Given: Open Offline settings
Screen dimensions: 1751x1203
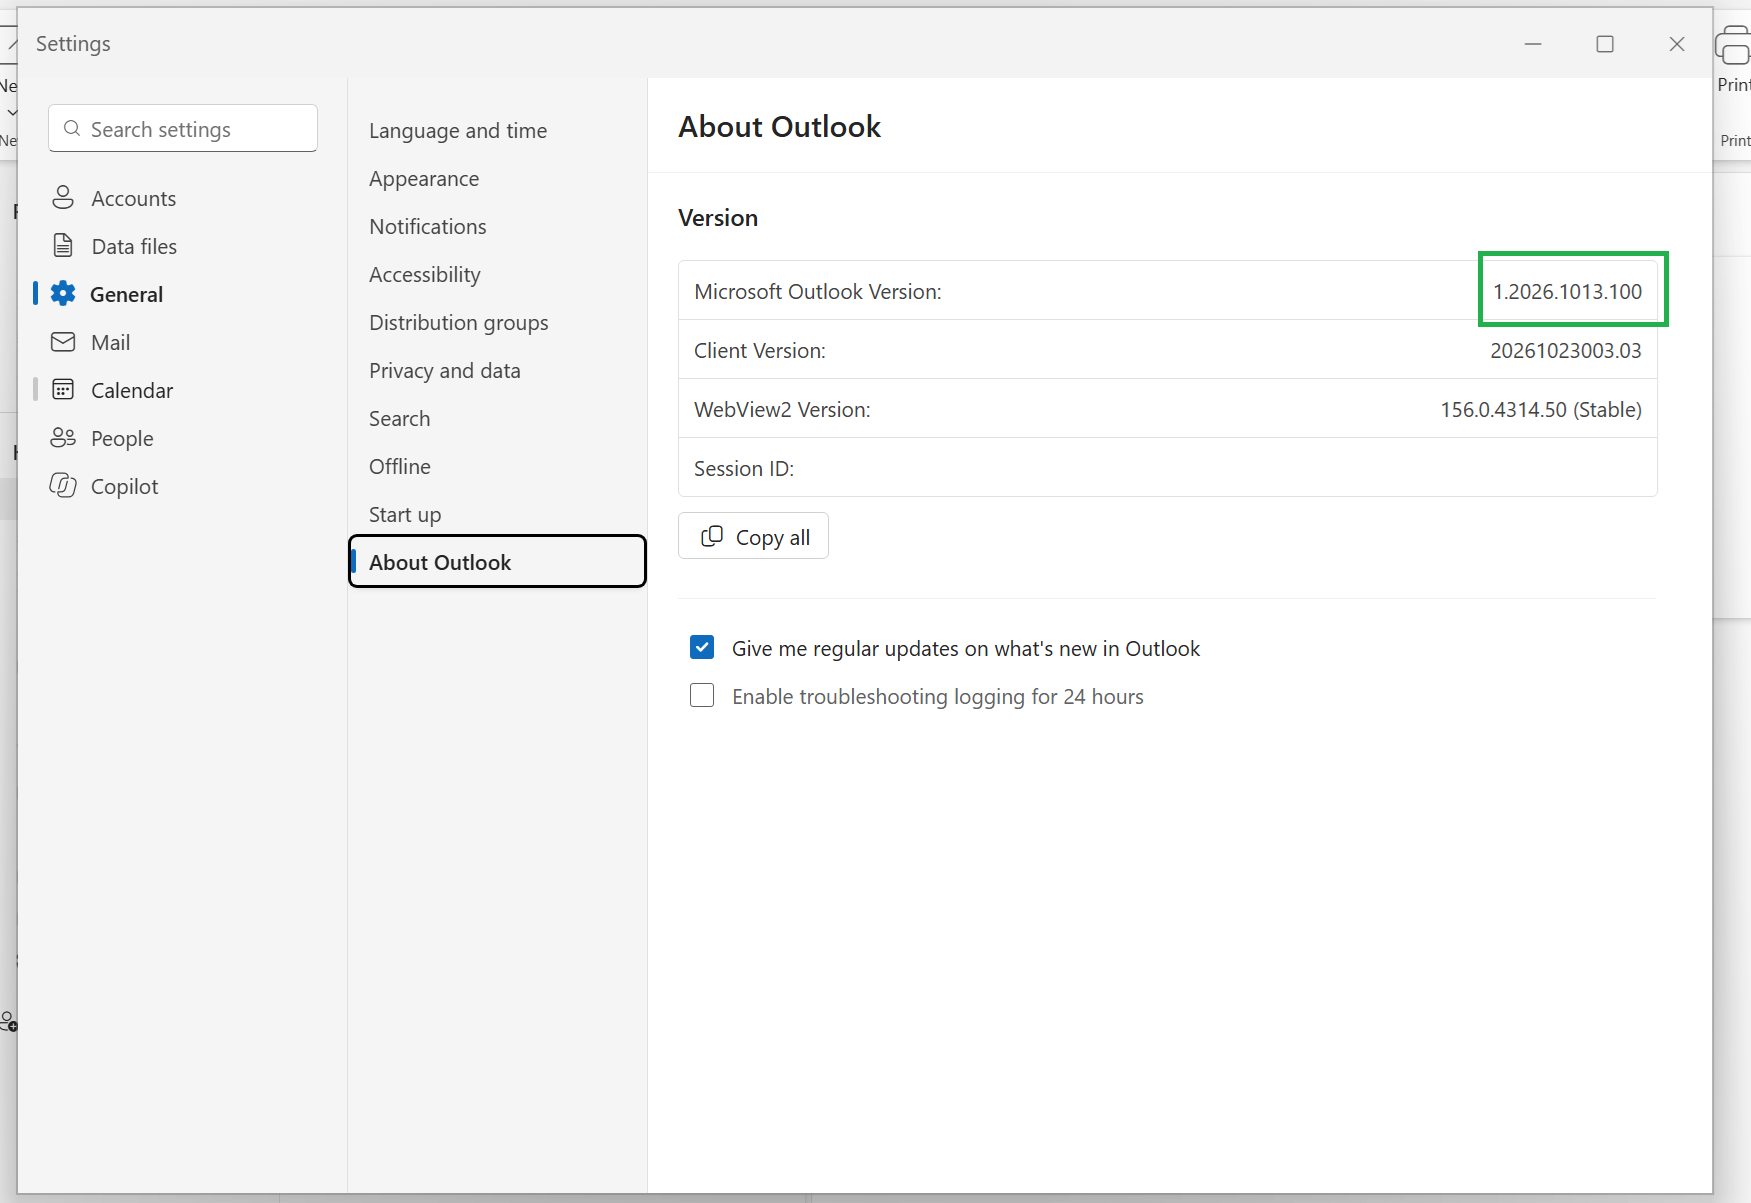Looking at the screenshot, I should pos(400,467).
